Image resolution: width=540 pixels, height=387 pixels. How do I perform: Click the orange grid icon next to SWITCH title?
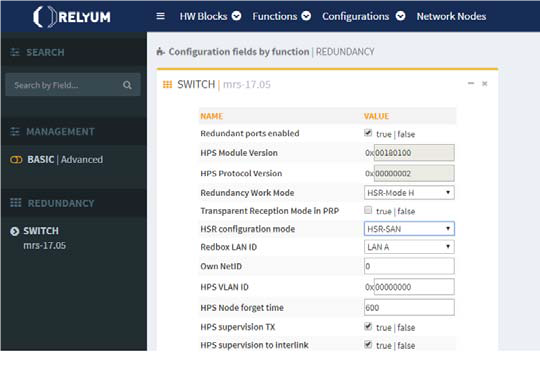(x=167, y=84)
